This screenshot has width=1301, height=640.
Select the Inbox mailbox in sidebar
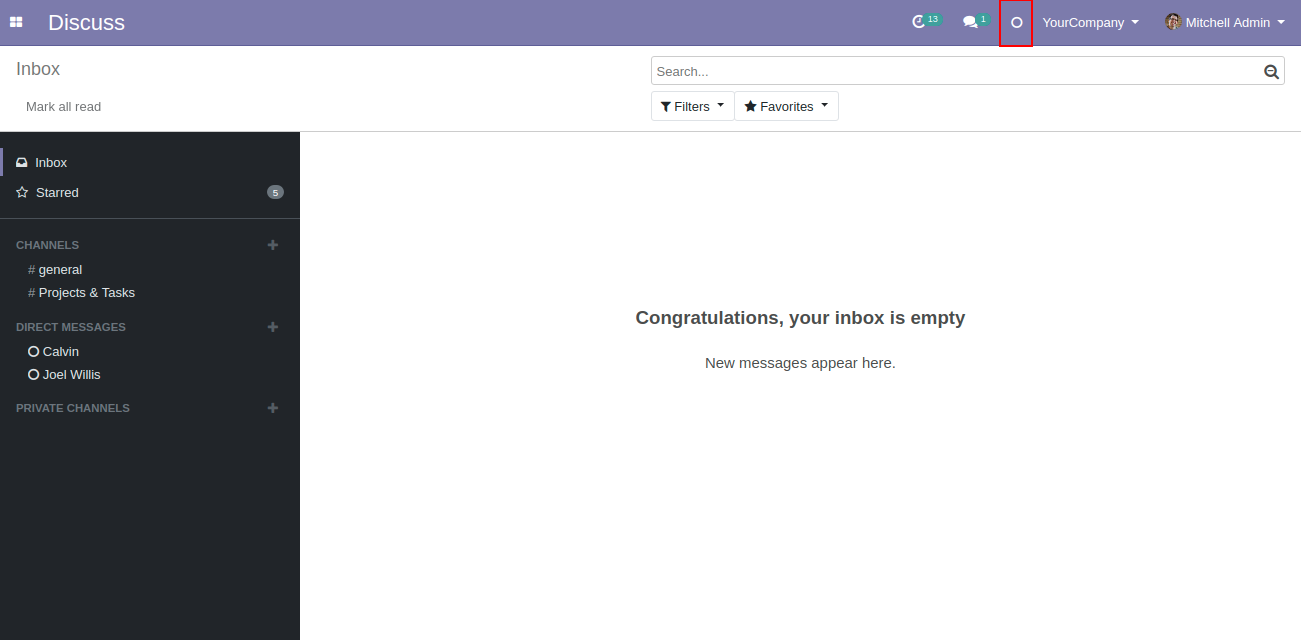click(x=150, y=162)
